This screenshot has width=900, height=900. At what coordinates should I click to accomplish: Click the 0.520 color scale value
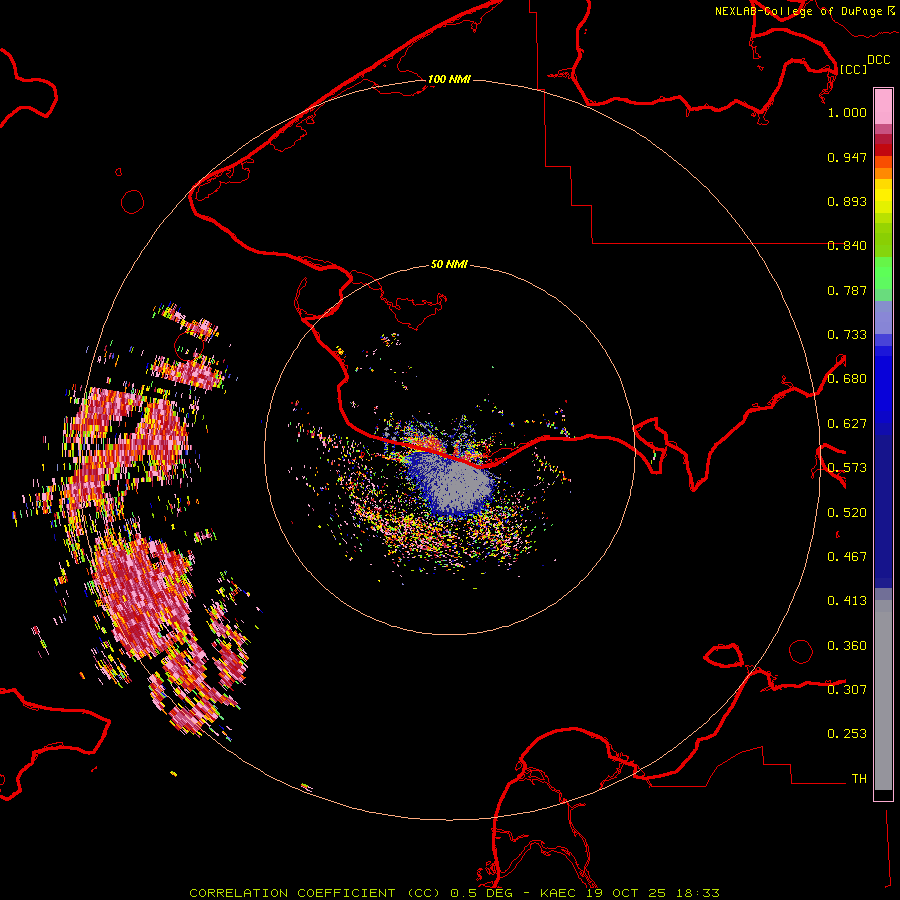point(847,513)
